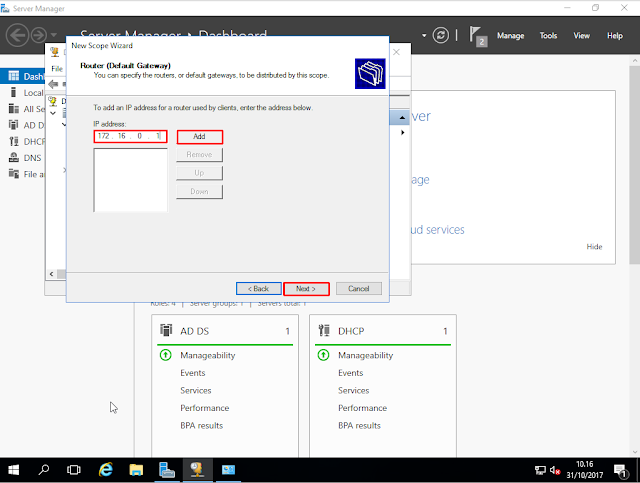The width and height of the screenshot is (640, 483).
Task: Open DHCP Manageability
Action: point(365,356)
